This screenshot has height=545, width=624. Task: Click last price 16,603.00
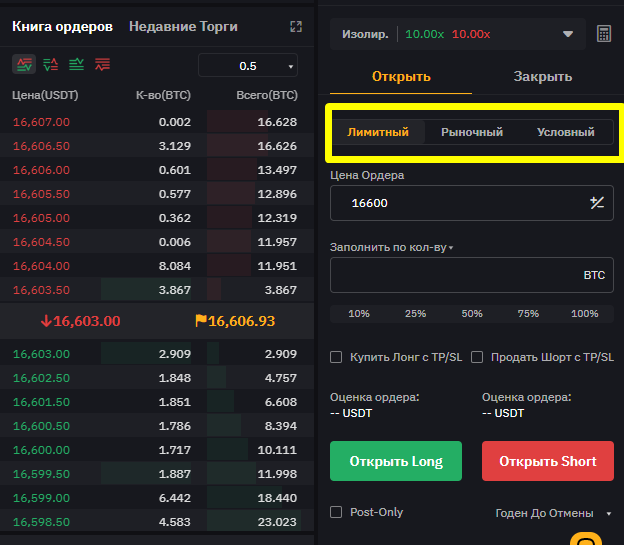click(86, 321)
